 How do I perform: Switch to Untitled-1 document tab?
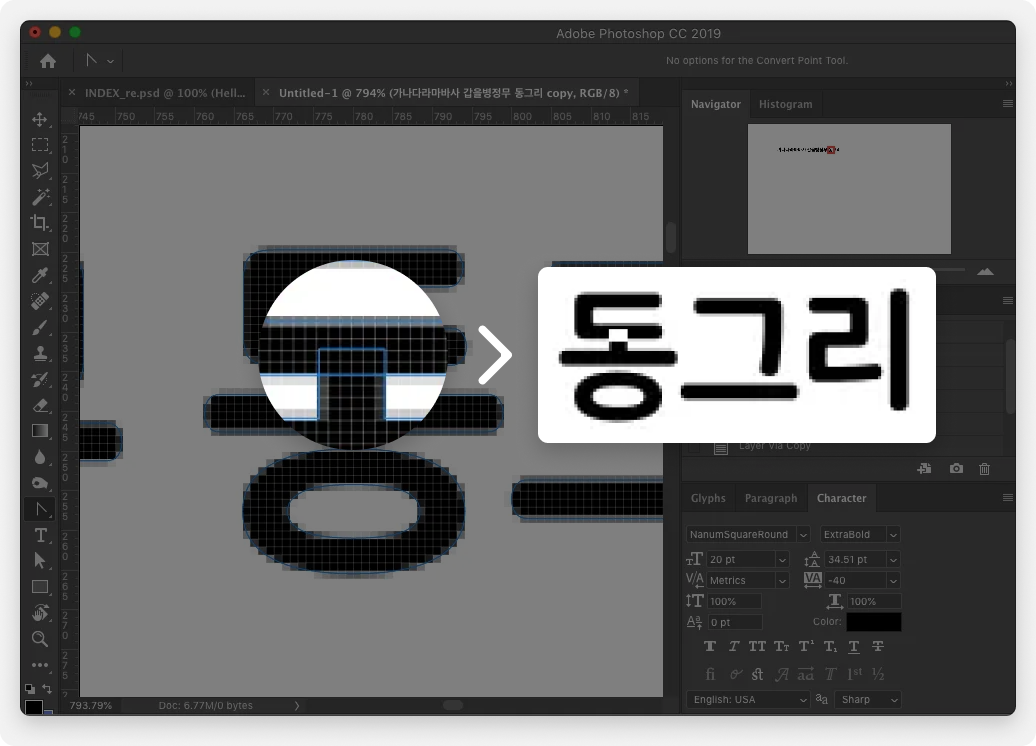[x=453, y=93]
